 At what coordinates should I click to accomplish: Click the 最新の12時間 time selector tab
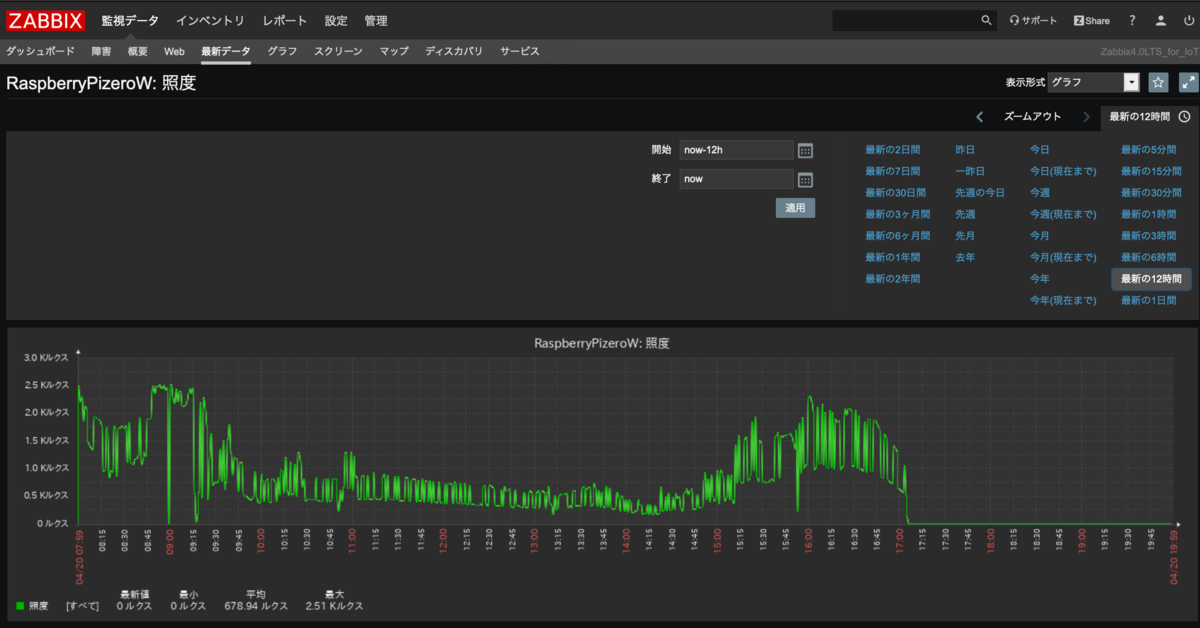(1148, 116)
